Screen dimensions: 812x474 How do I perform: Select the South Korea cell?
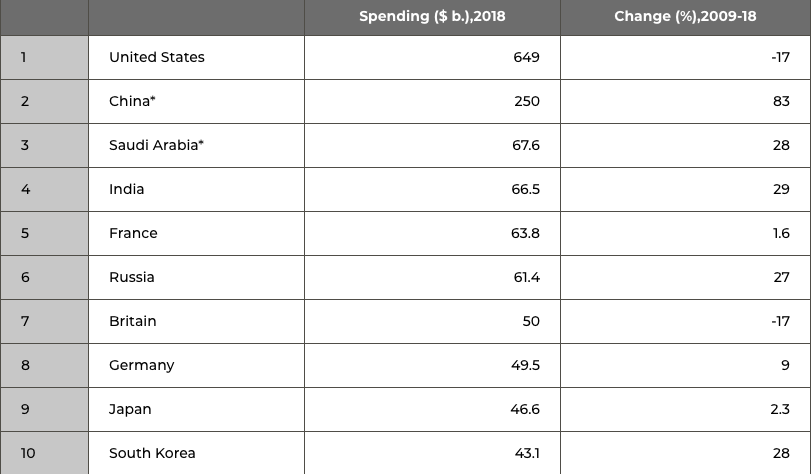152,453
